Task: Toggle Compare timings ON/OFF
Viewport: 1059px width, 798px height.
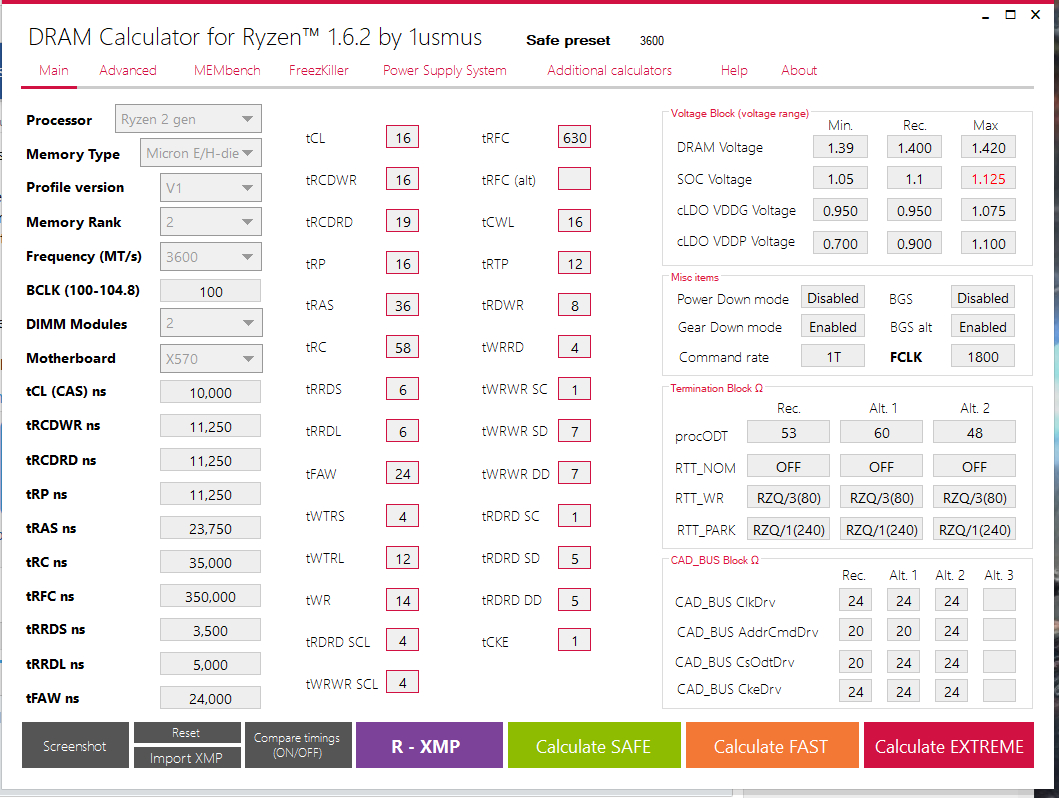Action: (x=298, y=745)
